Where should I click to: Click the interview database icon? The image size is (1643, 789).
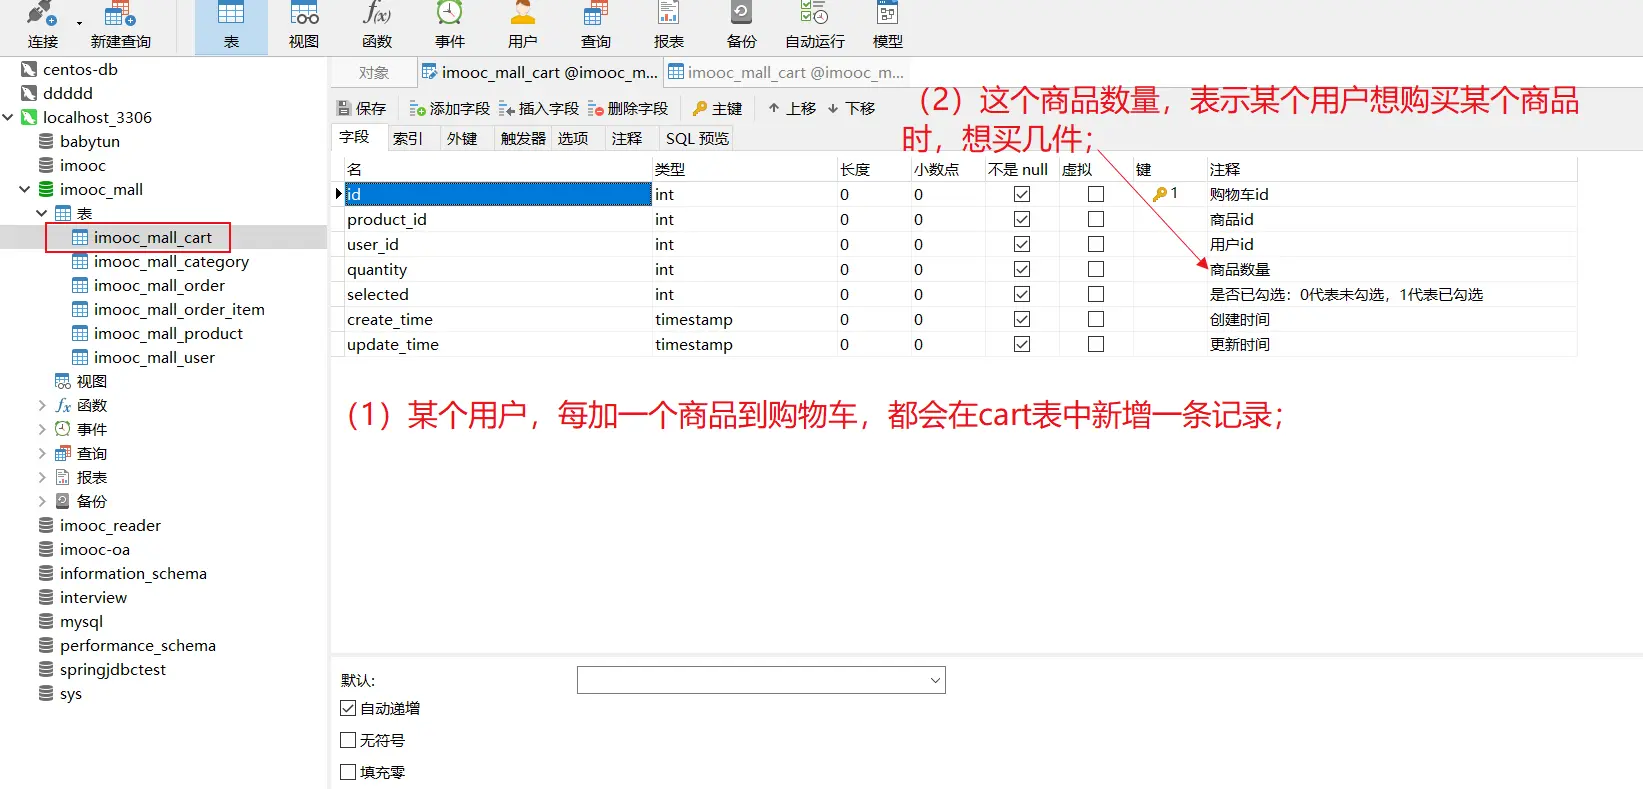(46, 597)
